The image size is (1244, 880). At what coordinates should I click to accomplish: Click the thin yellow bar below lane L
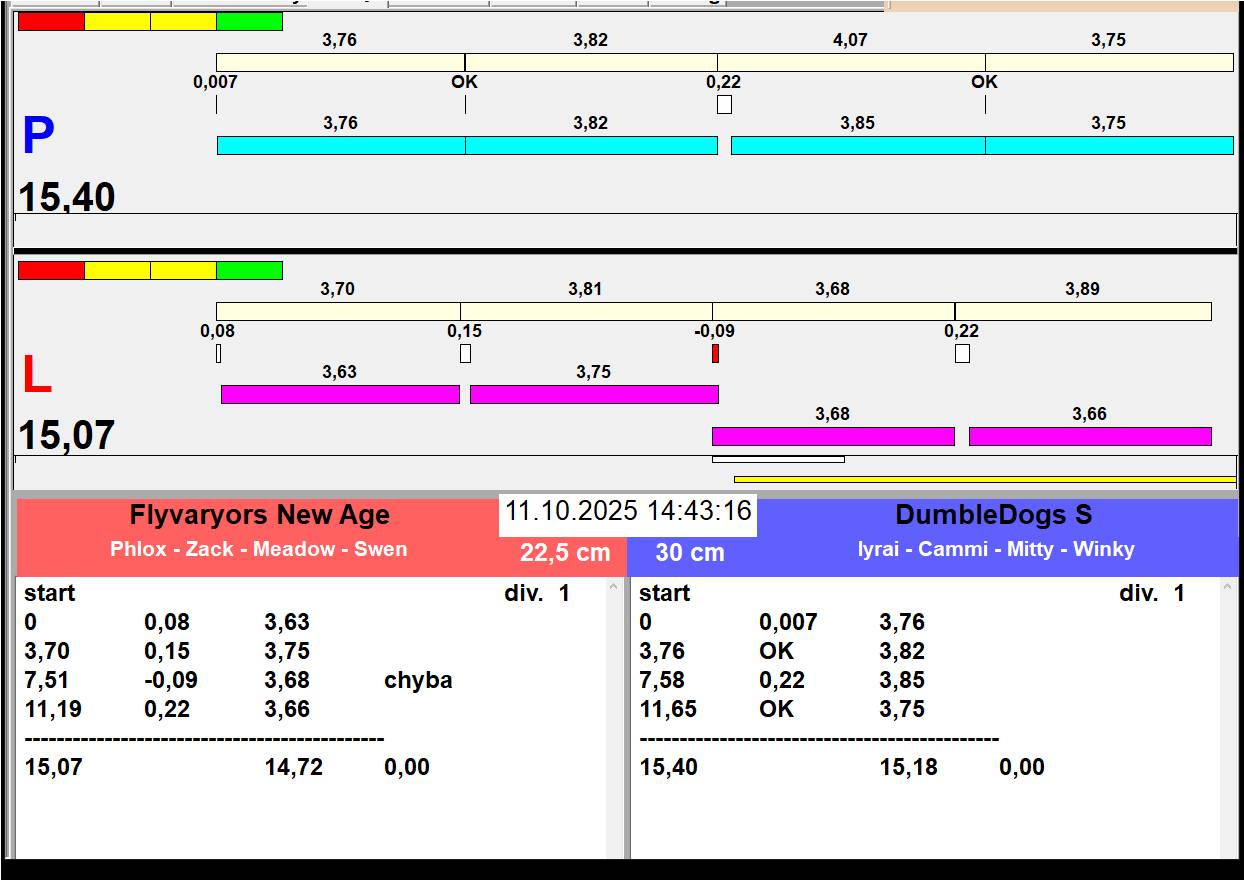tap(984, 479)
